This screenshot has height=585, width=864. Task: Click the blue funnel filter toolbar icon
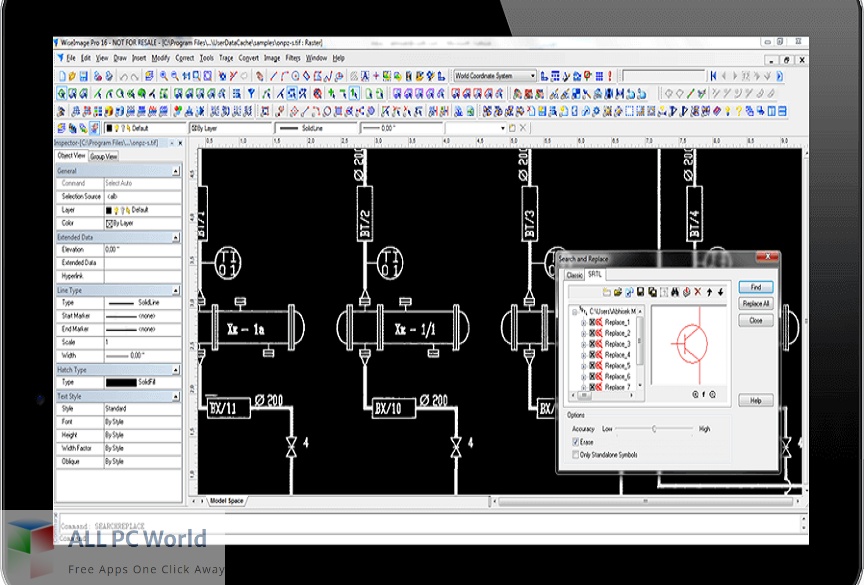click(251, 94)
